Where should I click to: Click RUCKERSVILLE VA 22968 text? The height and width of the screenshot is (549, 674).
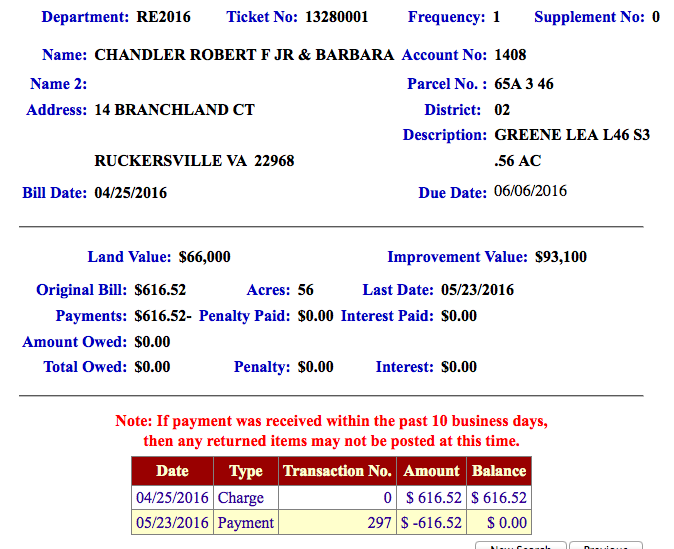coord(194,161)
